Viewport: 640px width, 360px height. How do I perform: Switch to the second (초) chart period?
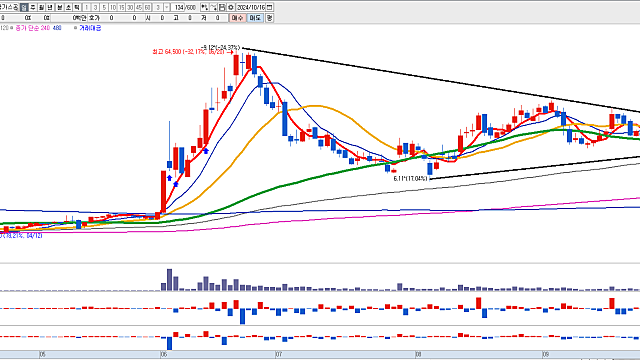coord(68,7)
